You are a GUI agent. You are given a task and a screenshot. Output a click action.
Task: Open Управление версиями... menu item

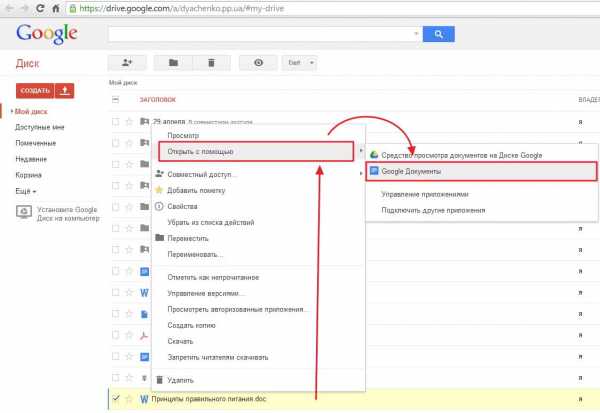coord(205,293)
